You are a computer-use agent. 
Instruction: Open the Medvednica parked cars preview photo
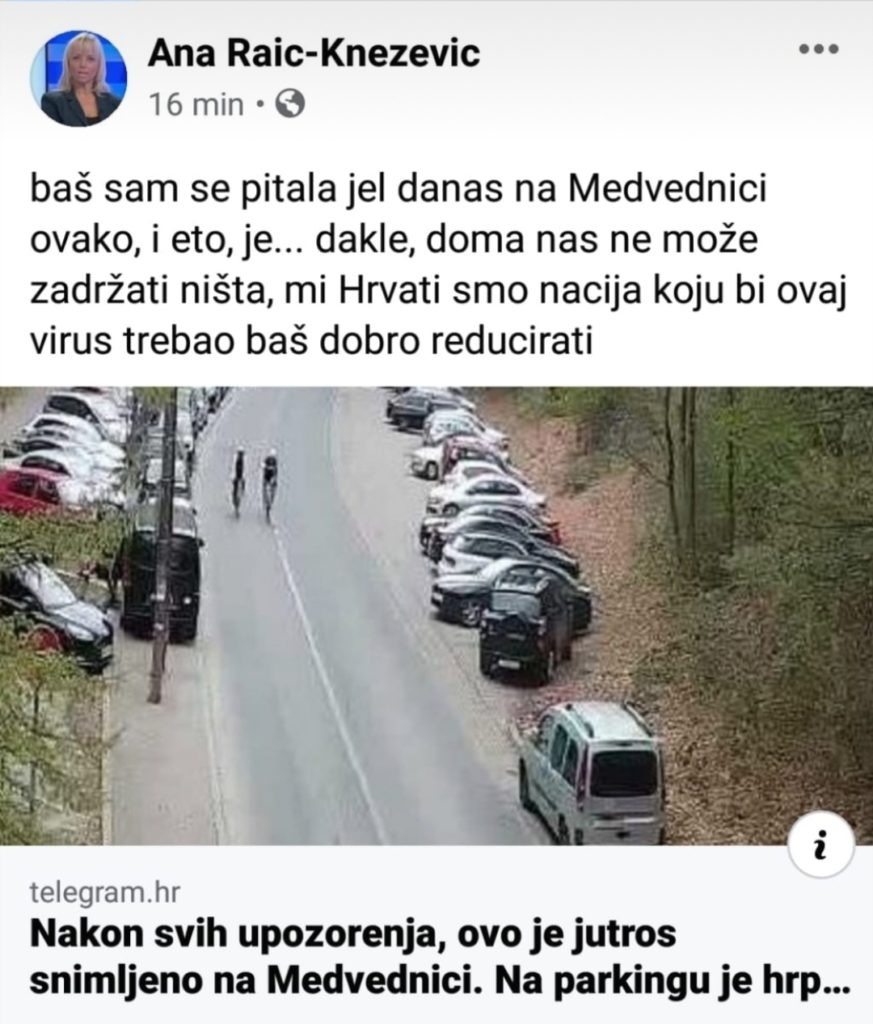click(436, 616)
